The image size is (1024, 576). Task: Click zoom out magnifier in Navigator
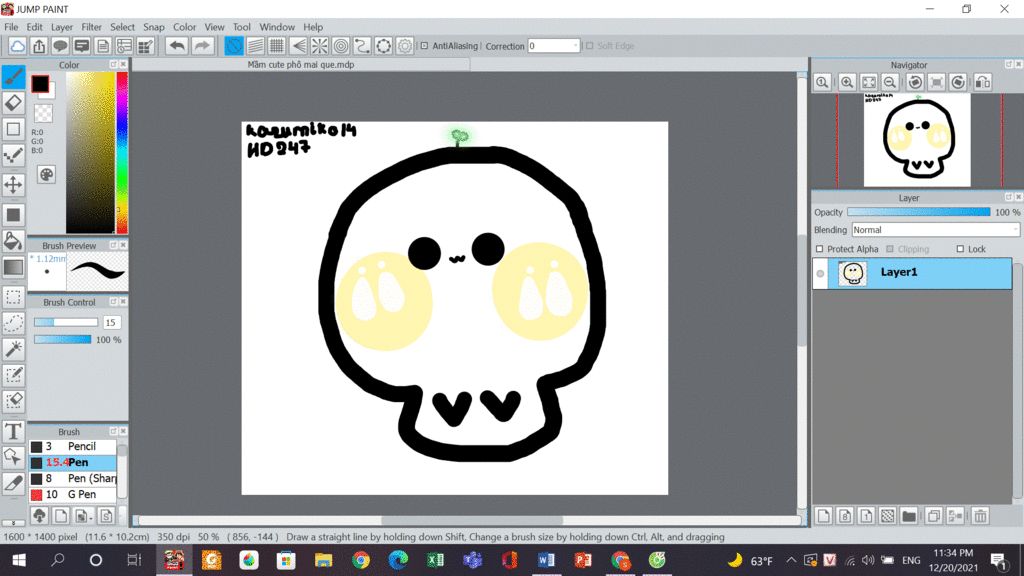coord(889,82)
